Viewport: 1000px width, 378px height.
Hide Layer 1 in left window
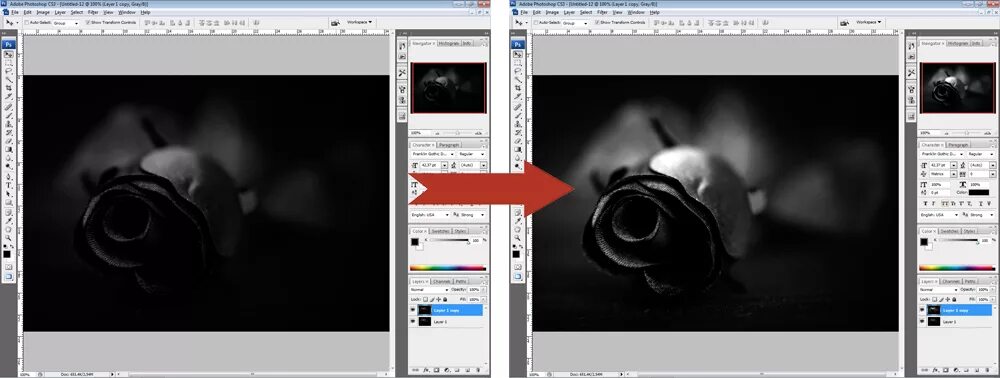click(413, 322)
